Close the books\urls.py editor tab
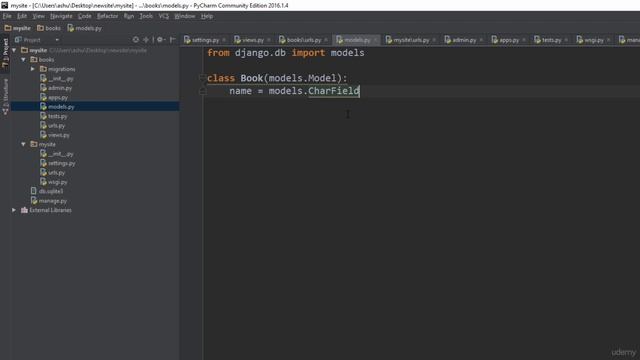This screenshot has height=360, width=640. pyautogui.click(x=326, y=40)
